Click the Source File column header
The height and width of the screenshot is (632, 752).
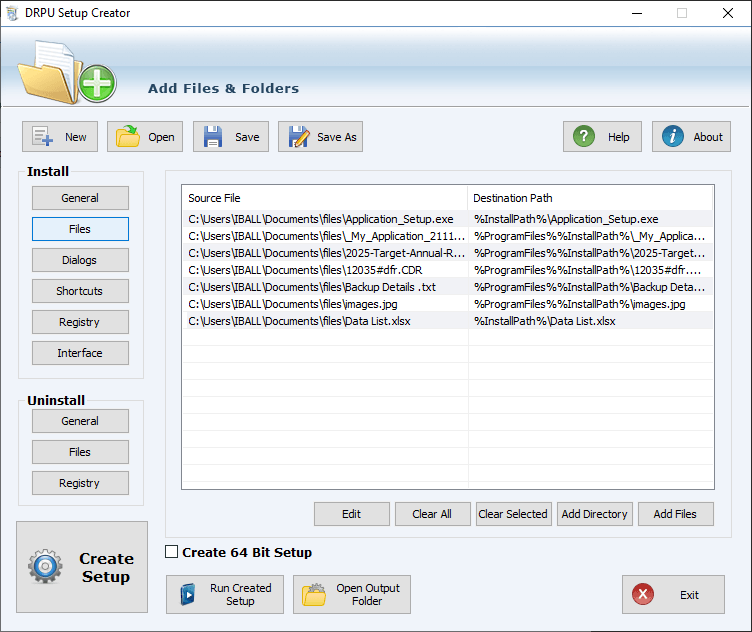325,198
